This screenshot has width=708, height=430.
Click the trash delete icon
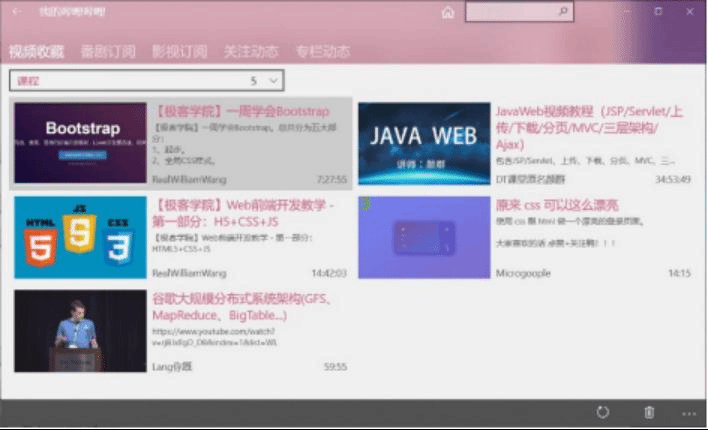point(649,412)
